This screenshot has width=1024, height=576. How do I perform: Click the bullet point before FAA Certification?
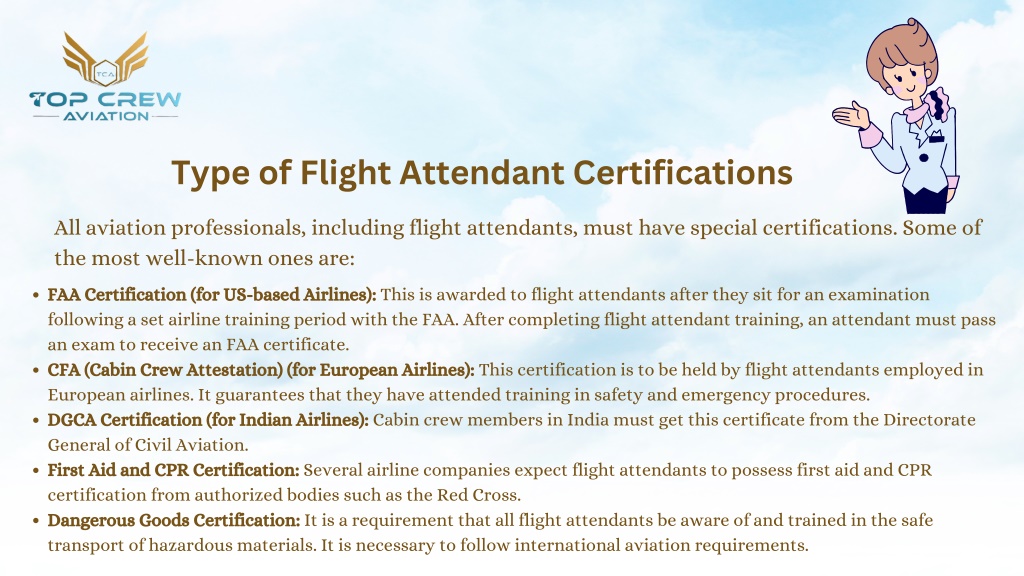36,295
